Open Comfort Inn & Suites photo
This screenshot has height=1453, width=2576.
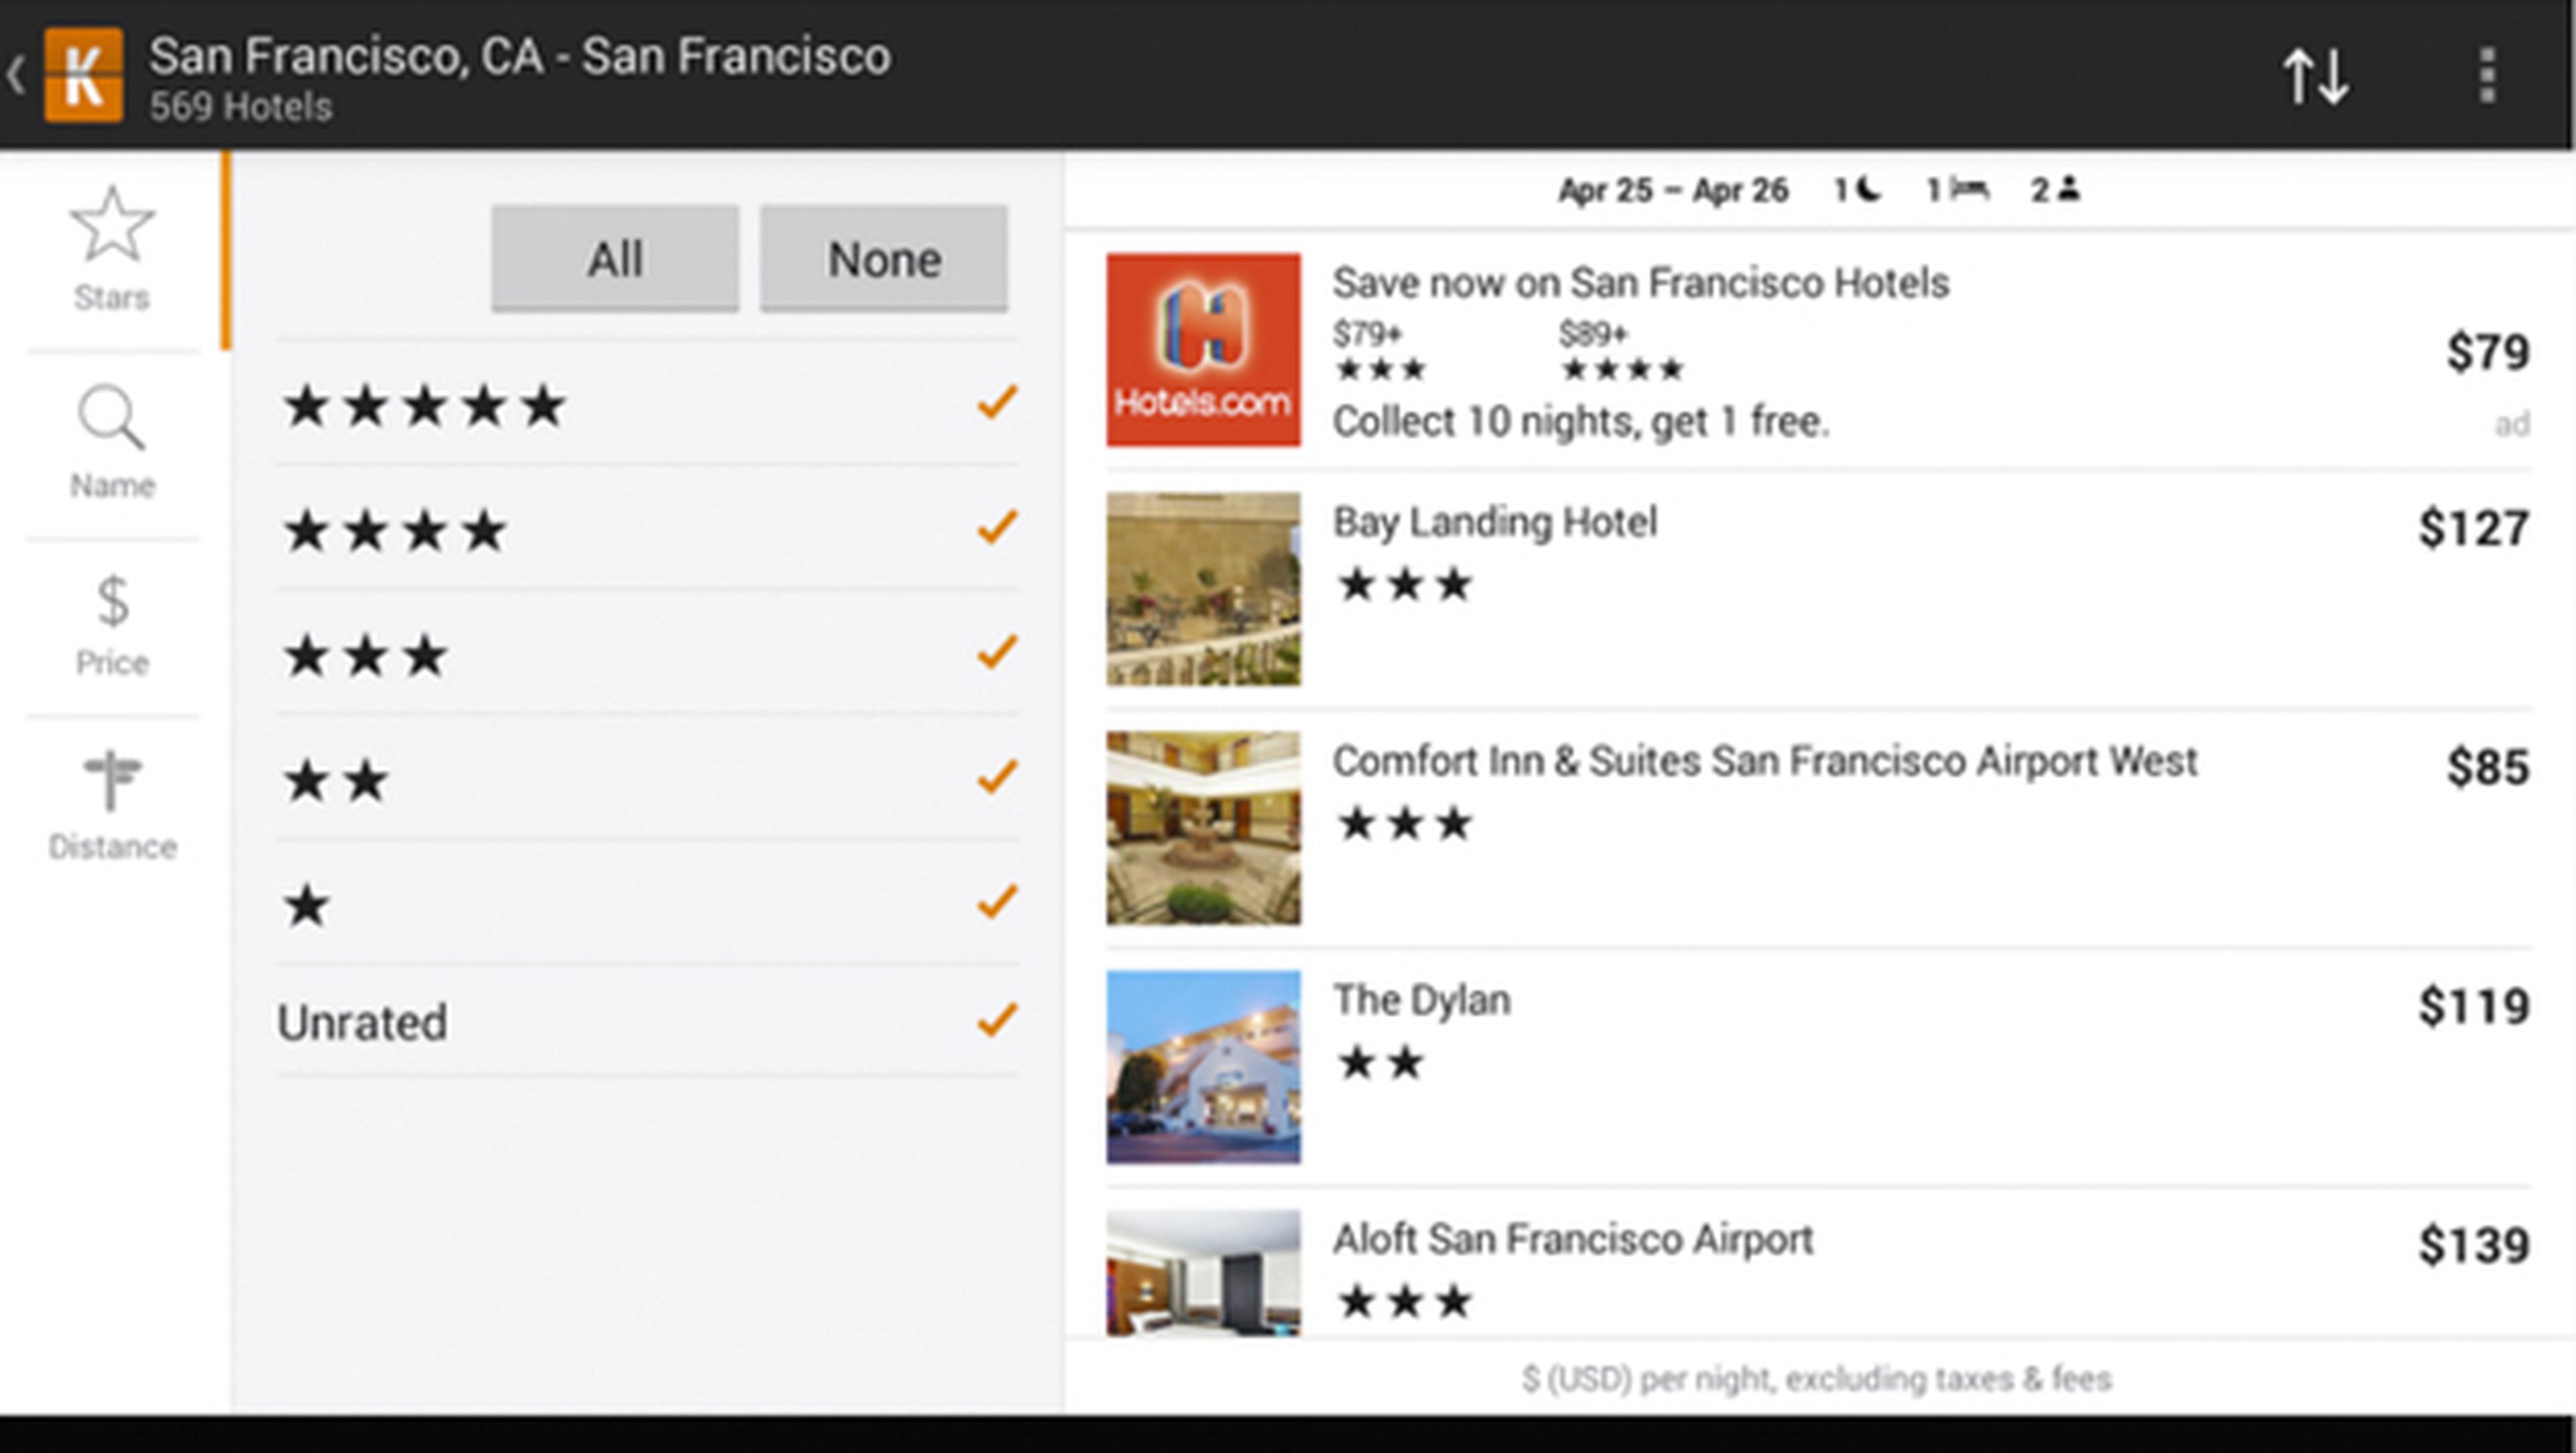[x=1203, y=828]
